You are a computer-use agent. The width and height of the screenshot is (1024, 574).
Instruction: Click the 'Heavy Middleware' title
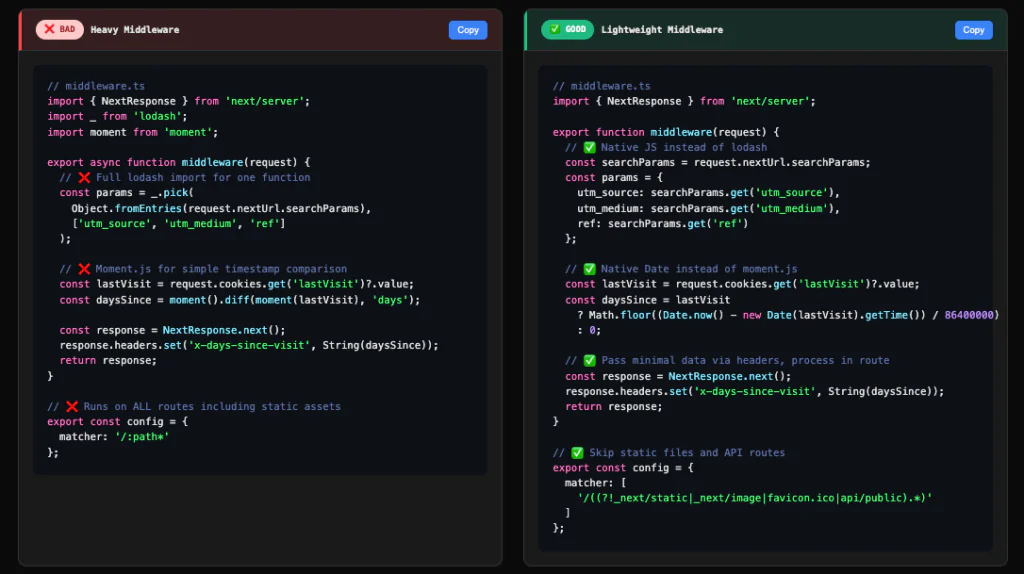pos(135,30)
